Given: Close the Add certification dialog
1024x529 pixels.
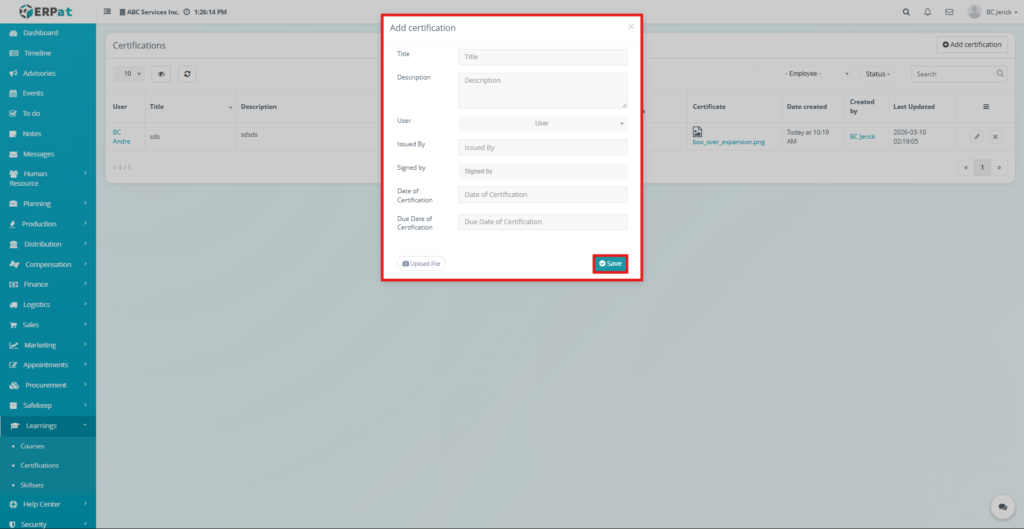Looking at the screenshot, I should point(630,27).
